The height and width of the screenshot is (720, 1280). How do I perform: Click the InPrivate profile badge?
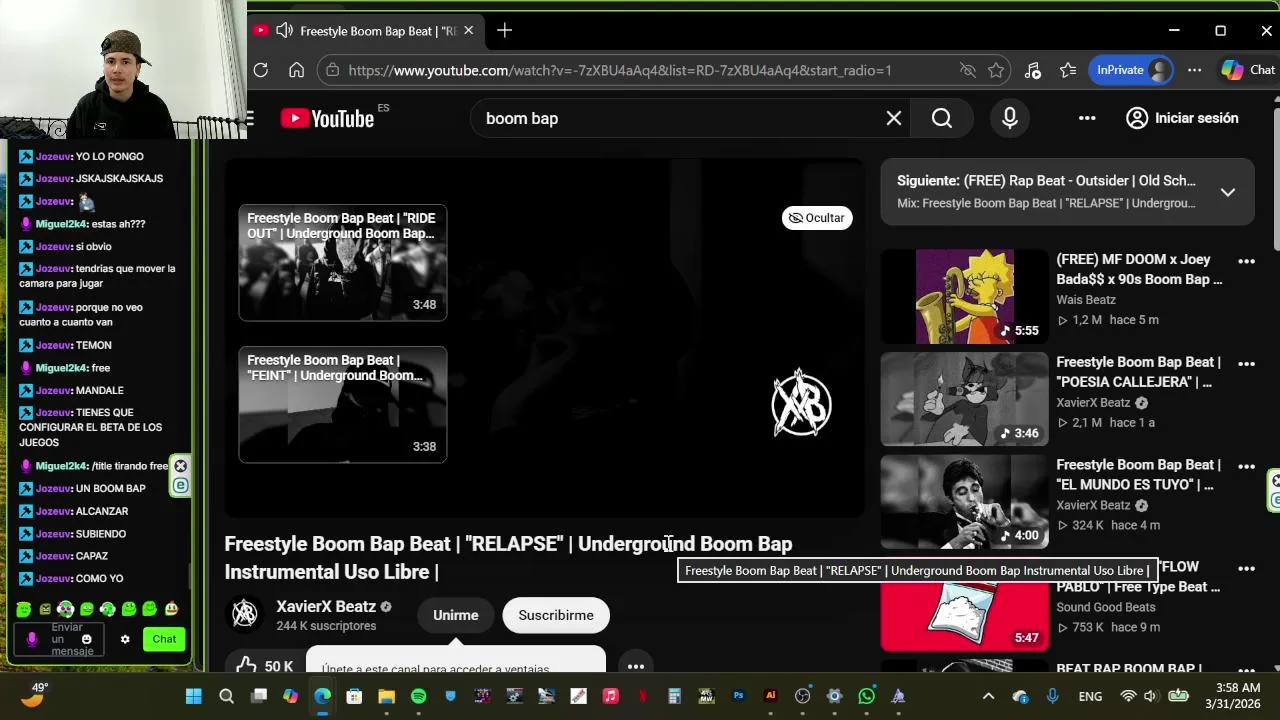(x=1131, y=70)
